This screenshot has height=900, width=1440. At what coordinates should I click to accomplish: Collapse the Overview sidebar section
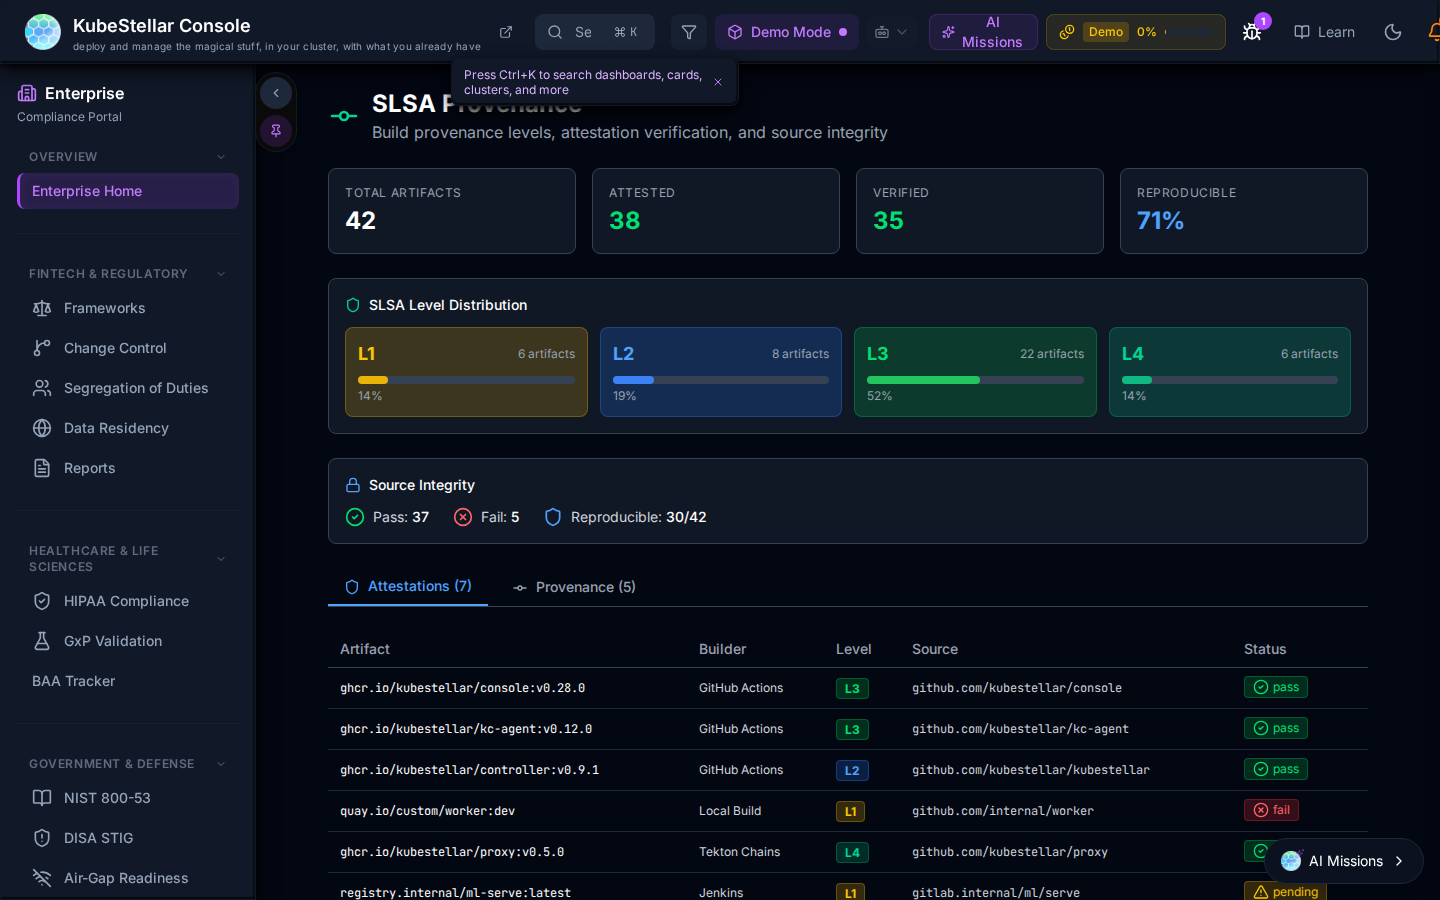(221, 157)
